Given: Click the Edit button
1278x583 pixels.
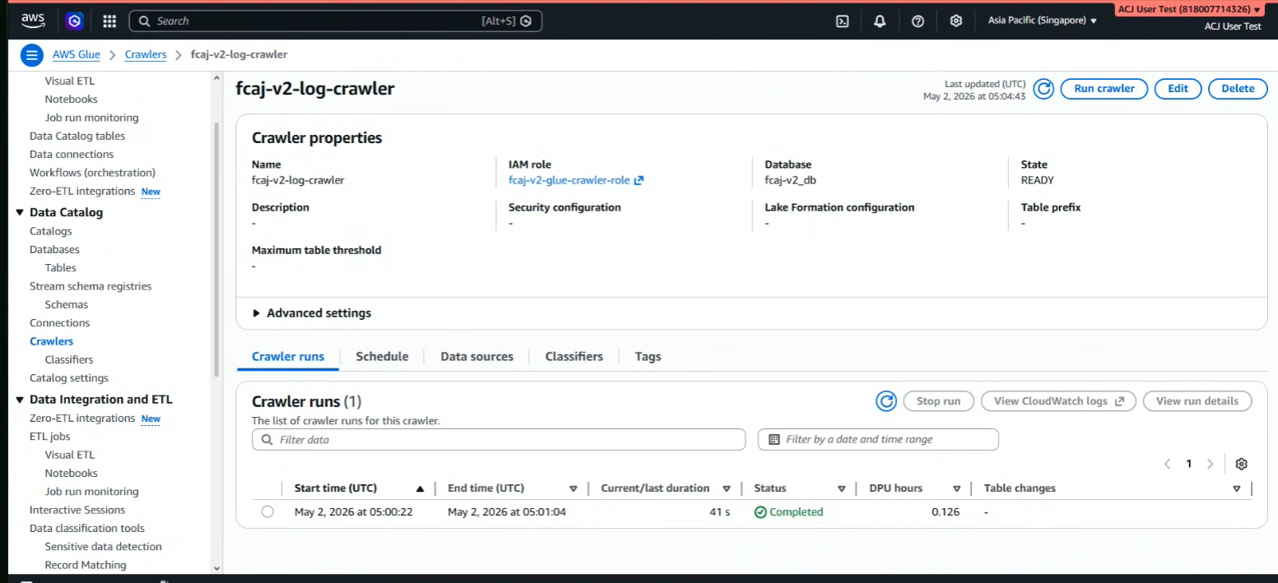Looking at the screenshot, I should [x=1178, y=89].
